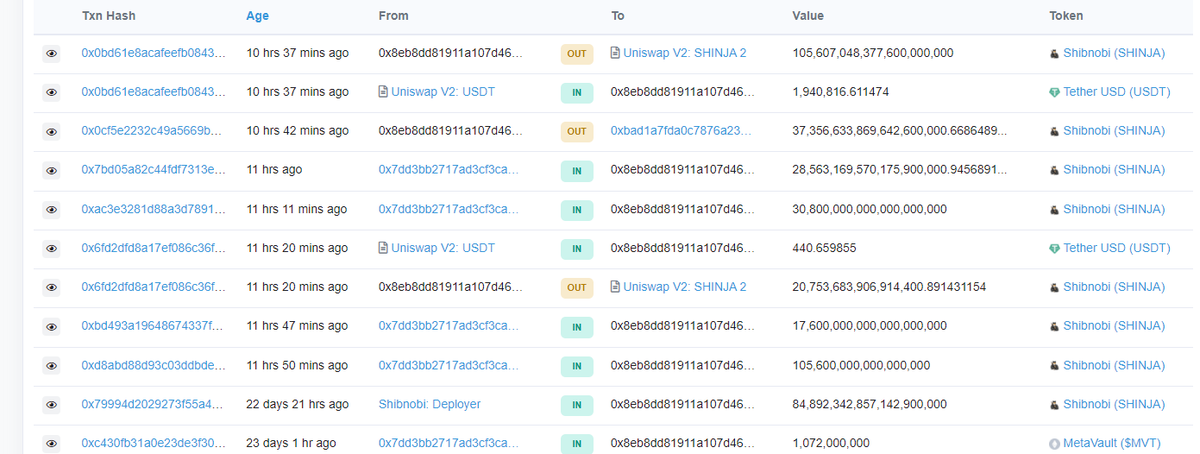The height and width of the screenshot is (454, 1200).
Task: Open Uniswap V2: USDT in 10 hrs 37 row
Action: 443,92
